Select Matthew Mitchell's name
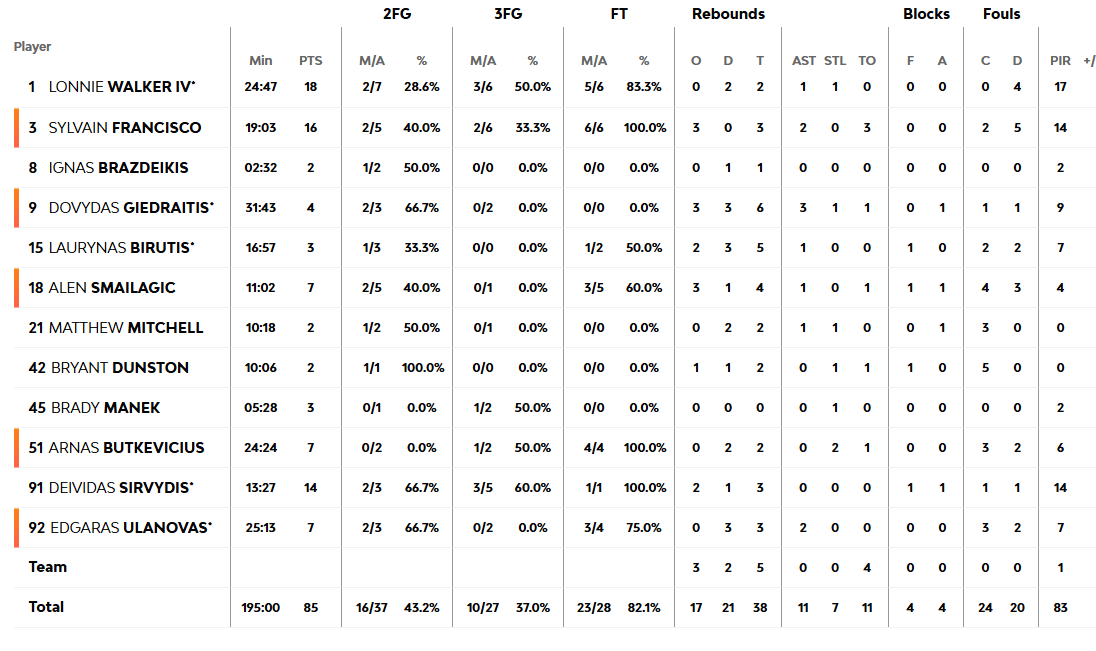This screenshot has width=1096, height=651. (125, 327)
